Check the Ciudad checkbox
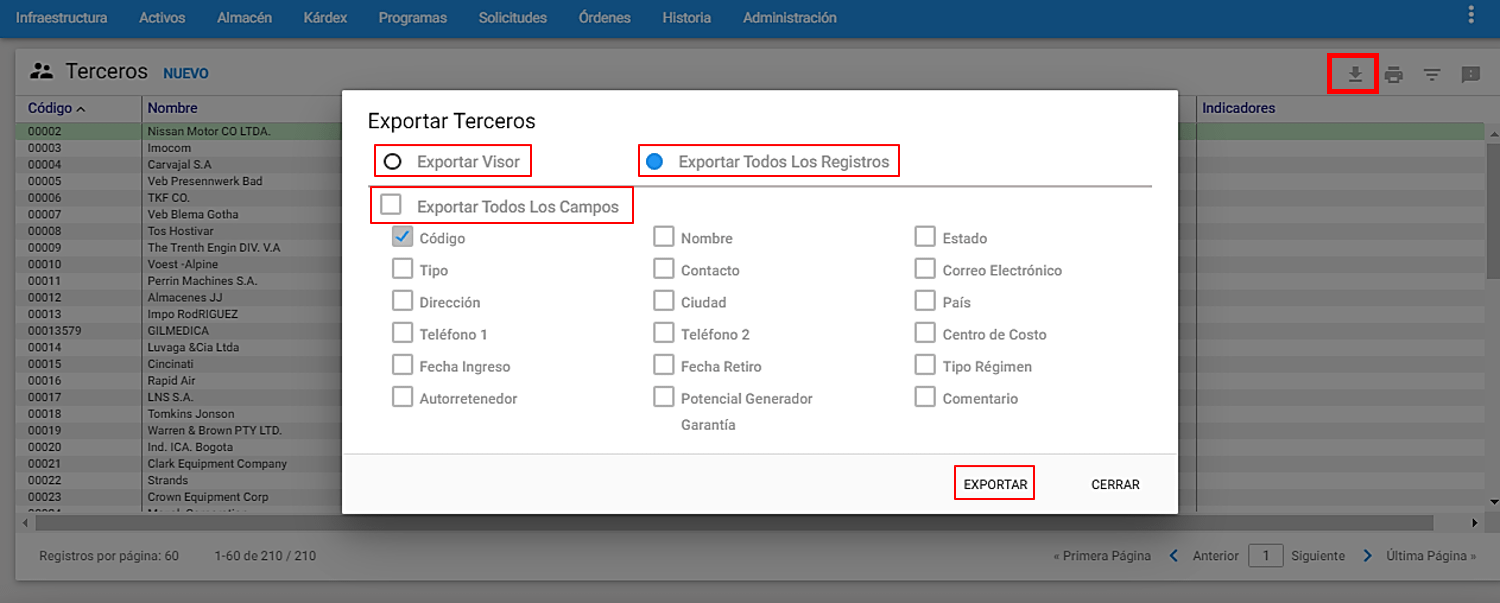The width and height of the screenshot is (1500, 603). point(663,301)
